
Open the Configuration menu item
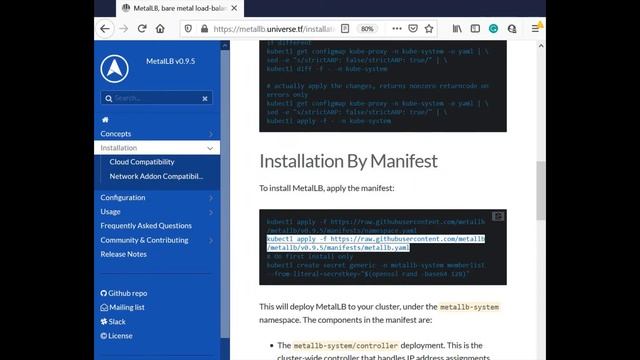click(x=123, y=198)
